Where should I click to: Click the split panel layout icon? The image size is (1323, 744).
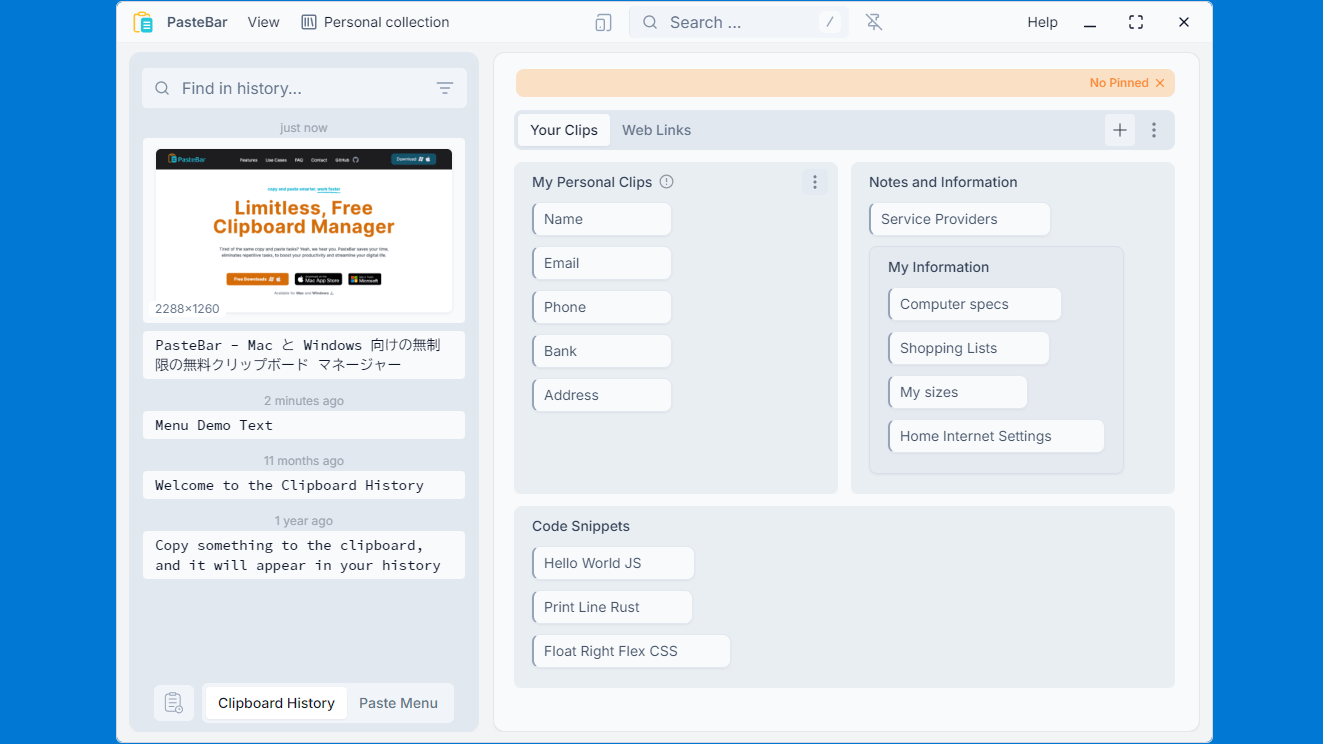coord(603,22)
